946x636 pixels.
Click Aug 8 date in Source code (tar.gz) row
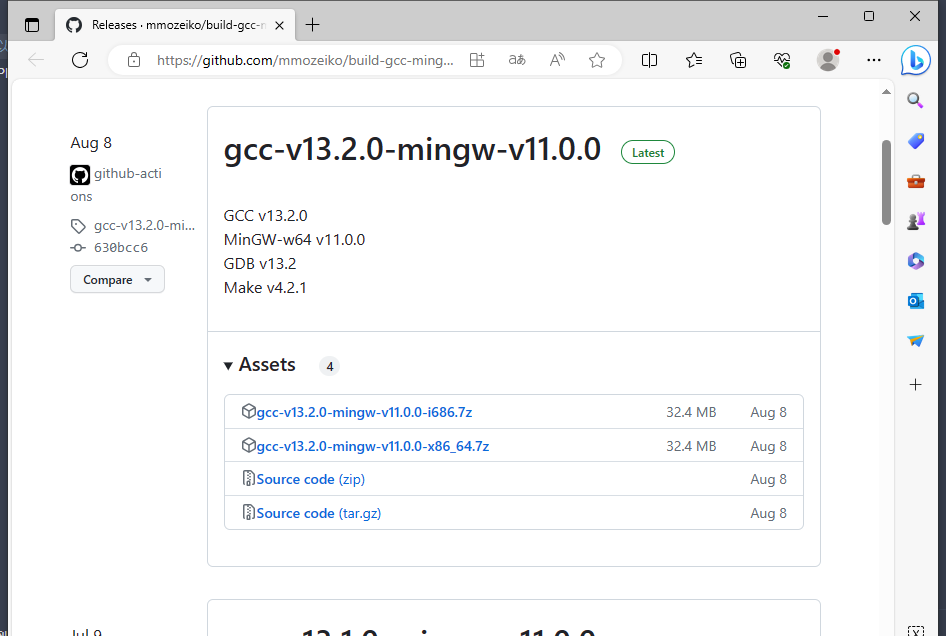pos(769,513)
